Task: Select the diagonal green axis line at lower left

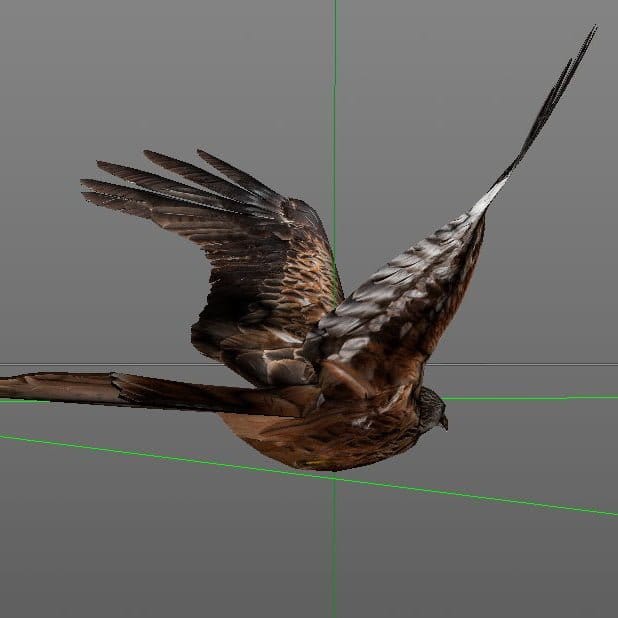Action: point(100,447)
